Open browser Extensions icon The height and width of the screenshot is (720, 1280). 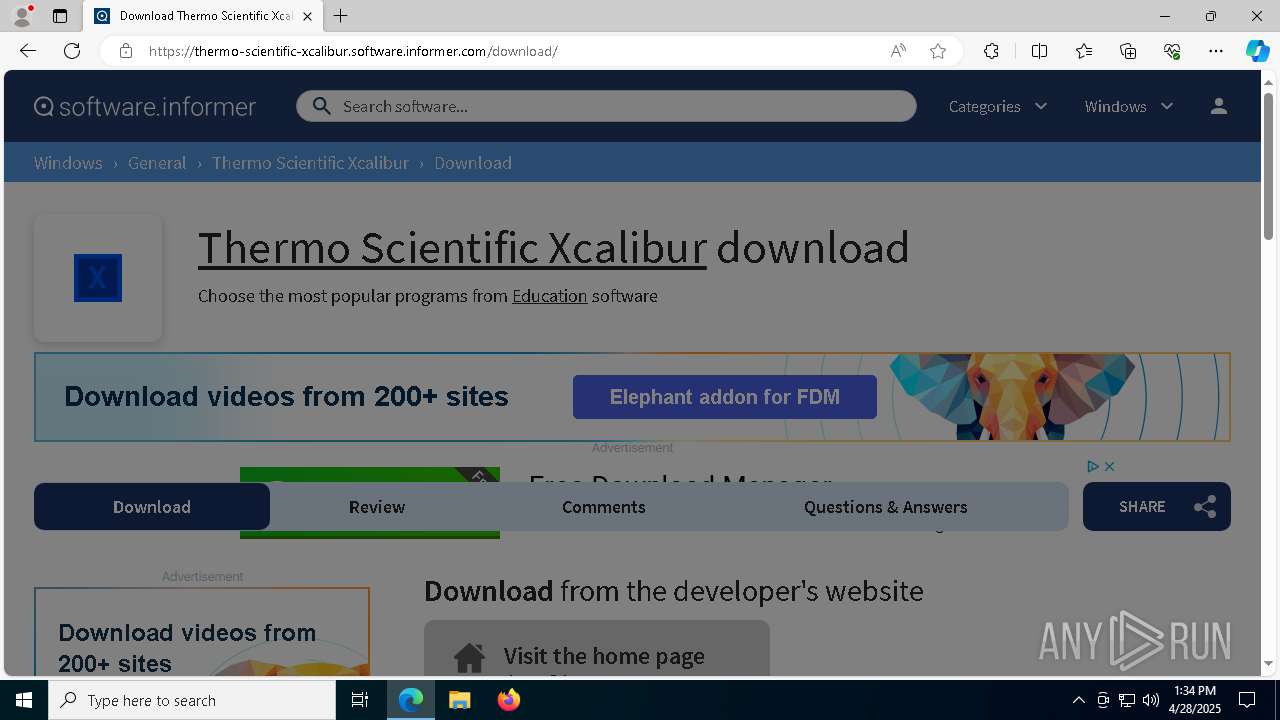pos(991,51)
